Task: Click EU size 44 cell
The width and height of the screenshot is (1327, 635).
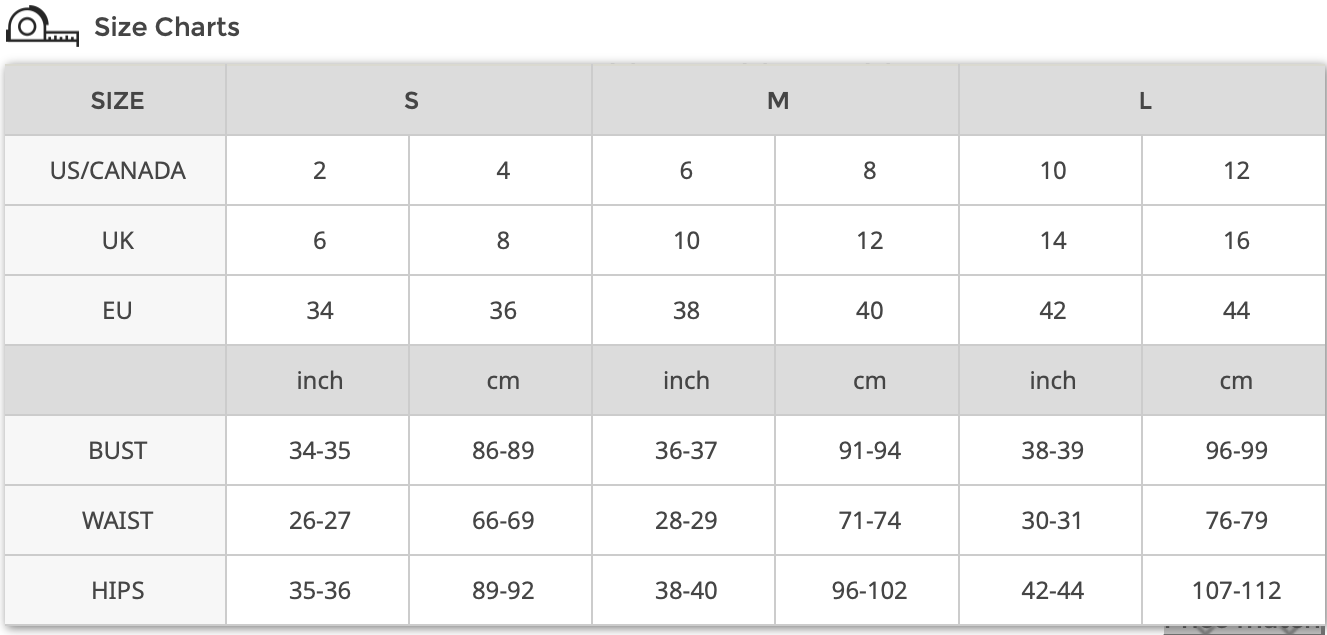Action: (x=1236, y=311)
